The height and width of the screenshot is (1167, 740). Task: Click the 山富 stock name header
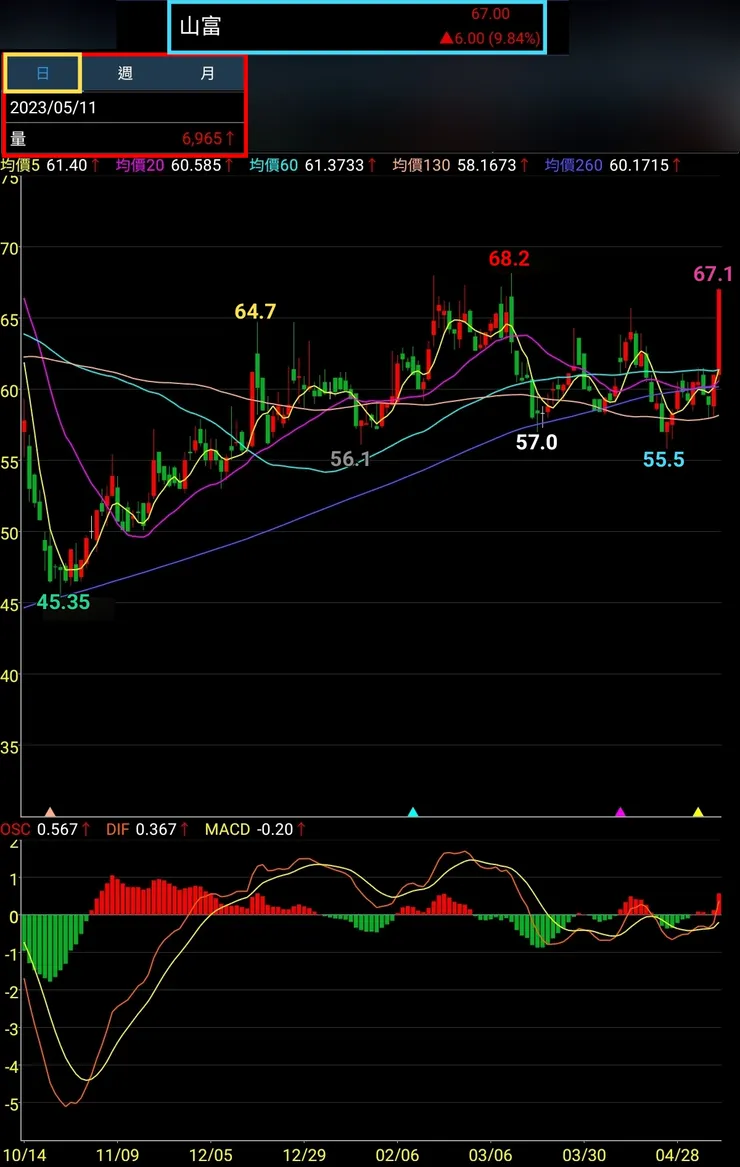pos(201,27)
